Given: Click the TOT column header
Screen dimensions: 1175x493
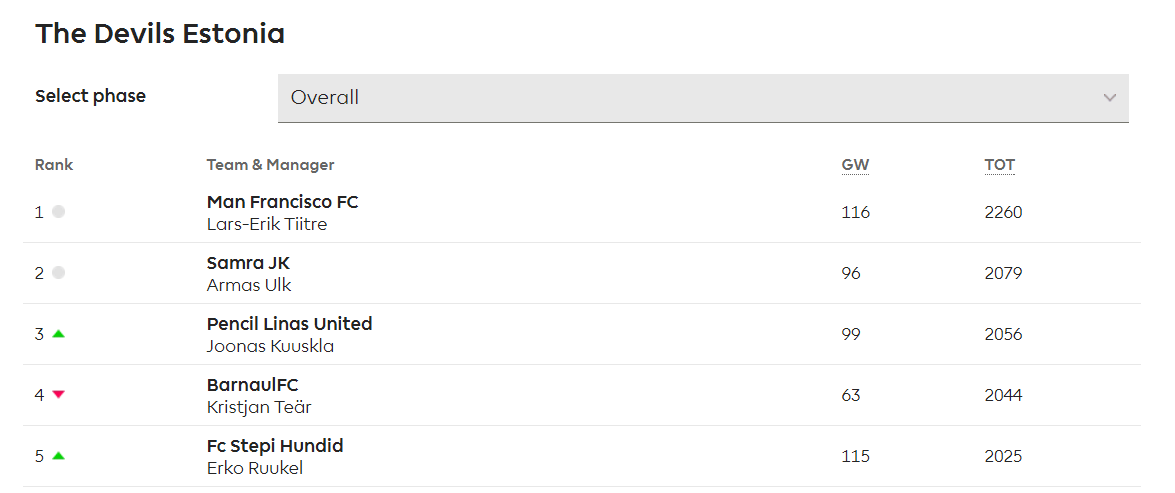Looking at the screenshot, I should pos(999,165).
